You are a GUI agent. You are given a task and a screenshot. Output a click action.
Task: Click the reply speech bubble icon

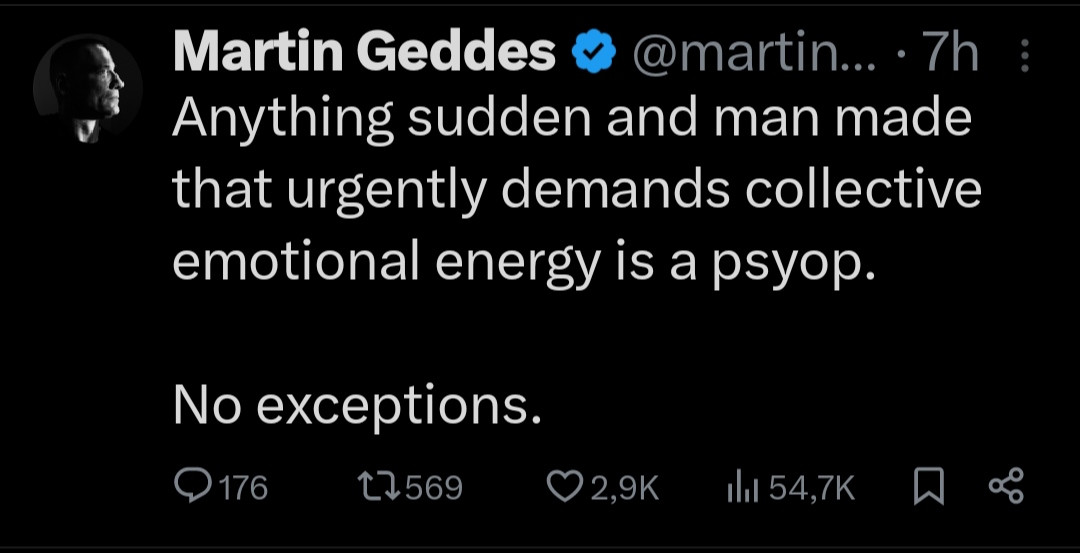pos(190,487)
